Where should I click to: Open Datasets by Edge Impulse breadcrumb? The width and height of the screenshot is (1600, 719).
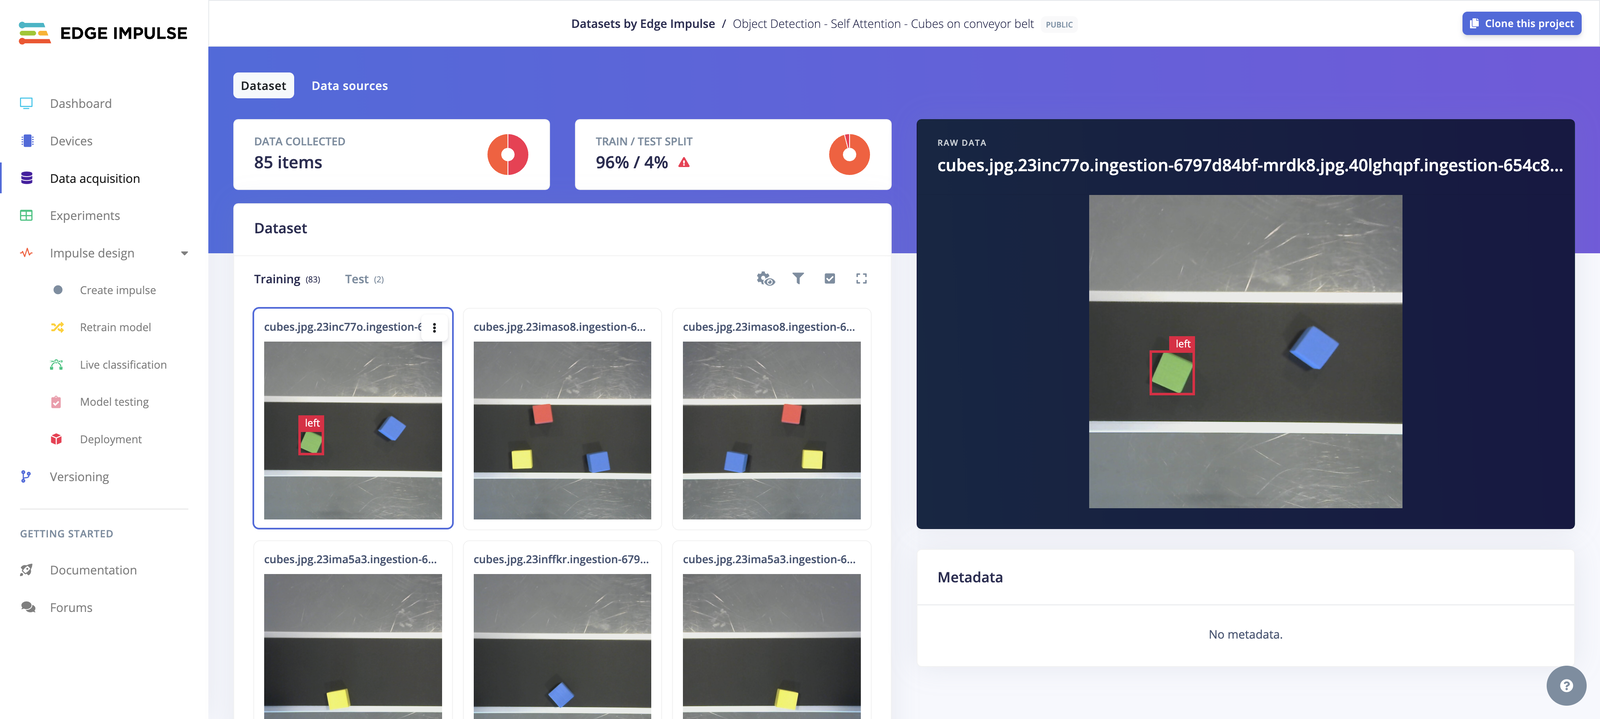(x=643, y=24)
